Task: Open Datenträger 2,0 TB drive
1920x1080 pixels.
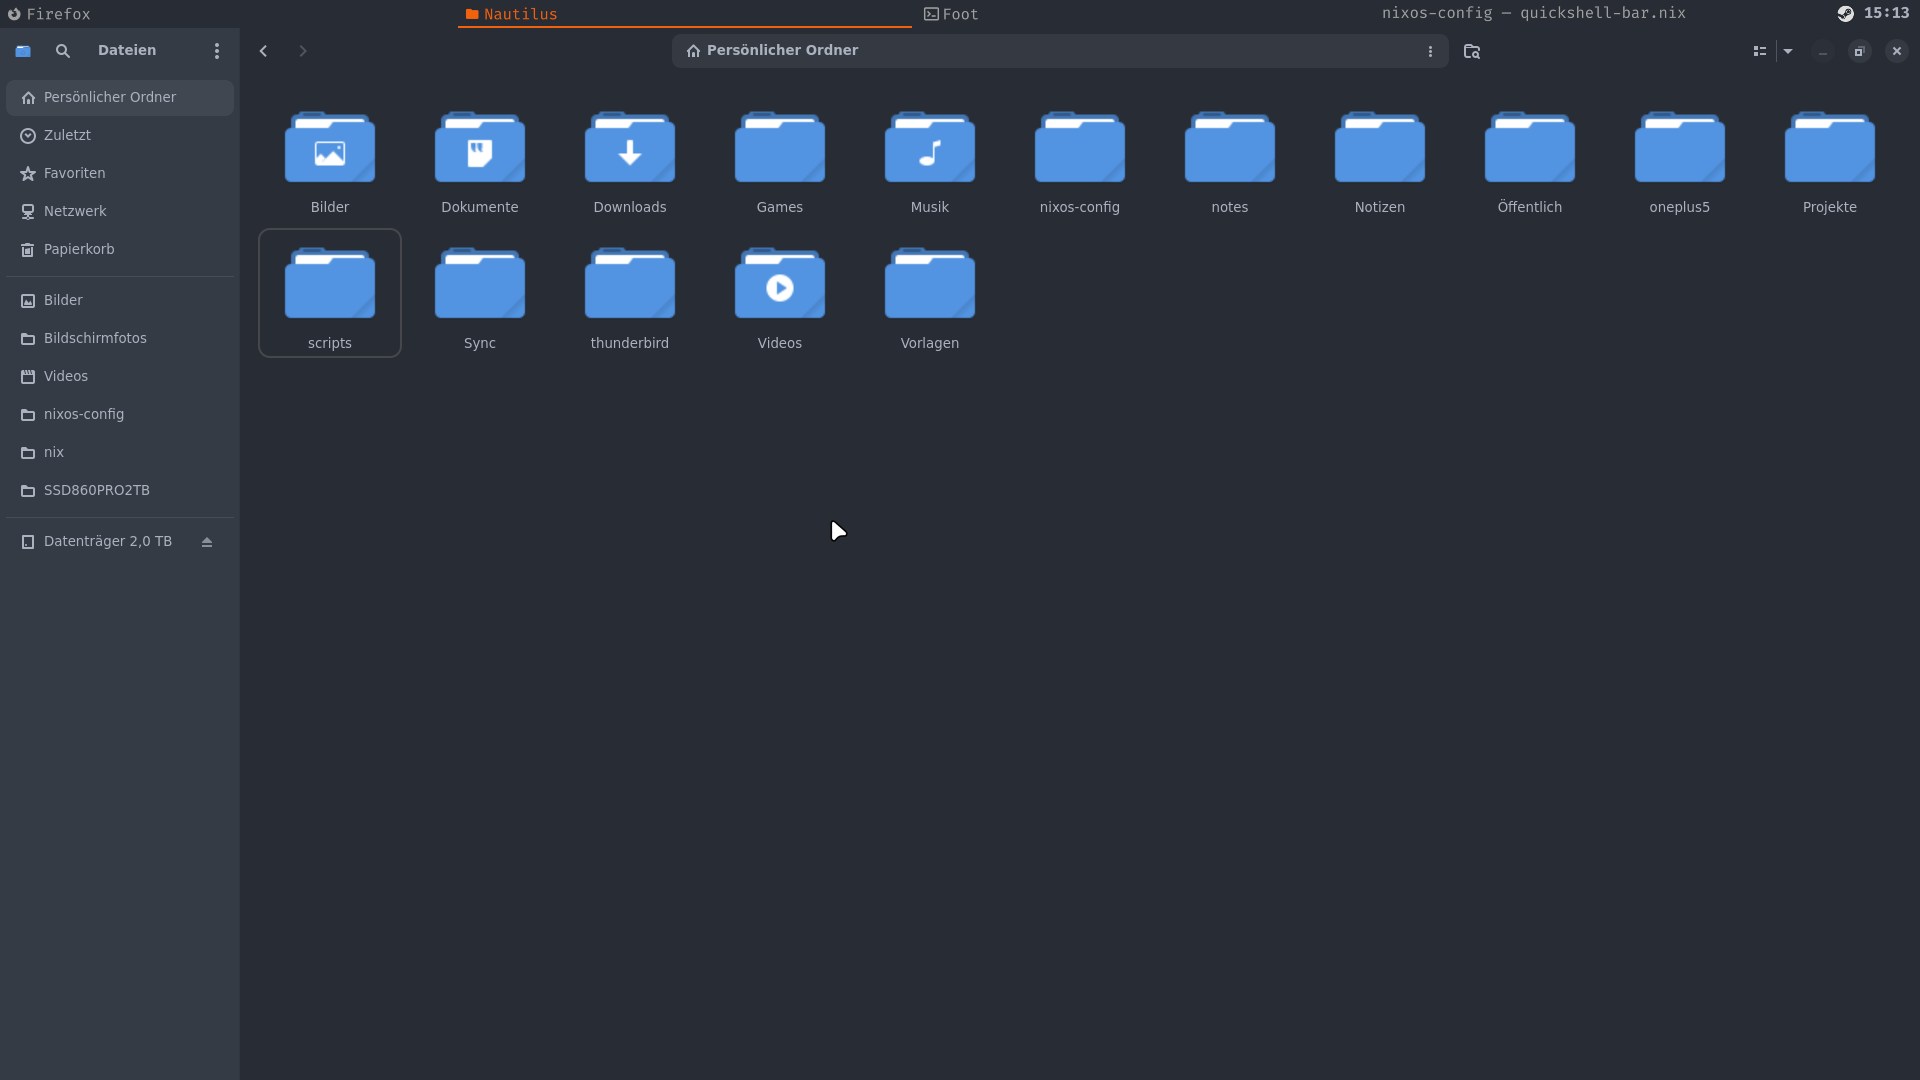Action: [120, 542]
